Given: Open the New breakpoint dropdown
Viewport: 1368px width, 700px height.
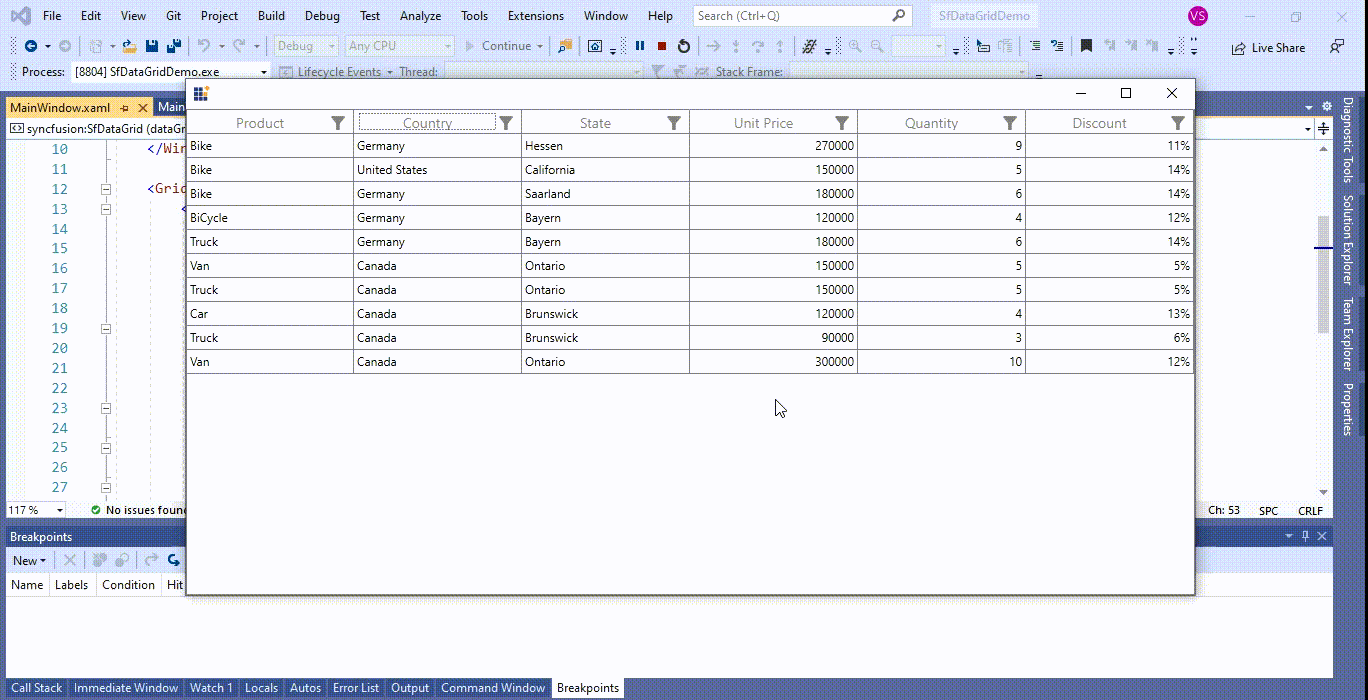Looking at the screenshot, I should point(28,560).
